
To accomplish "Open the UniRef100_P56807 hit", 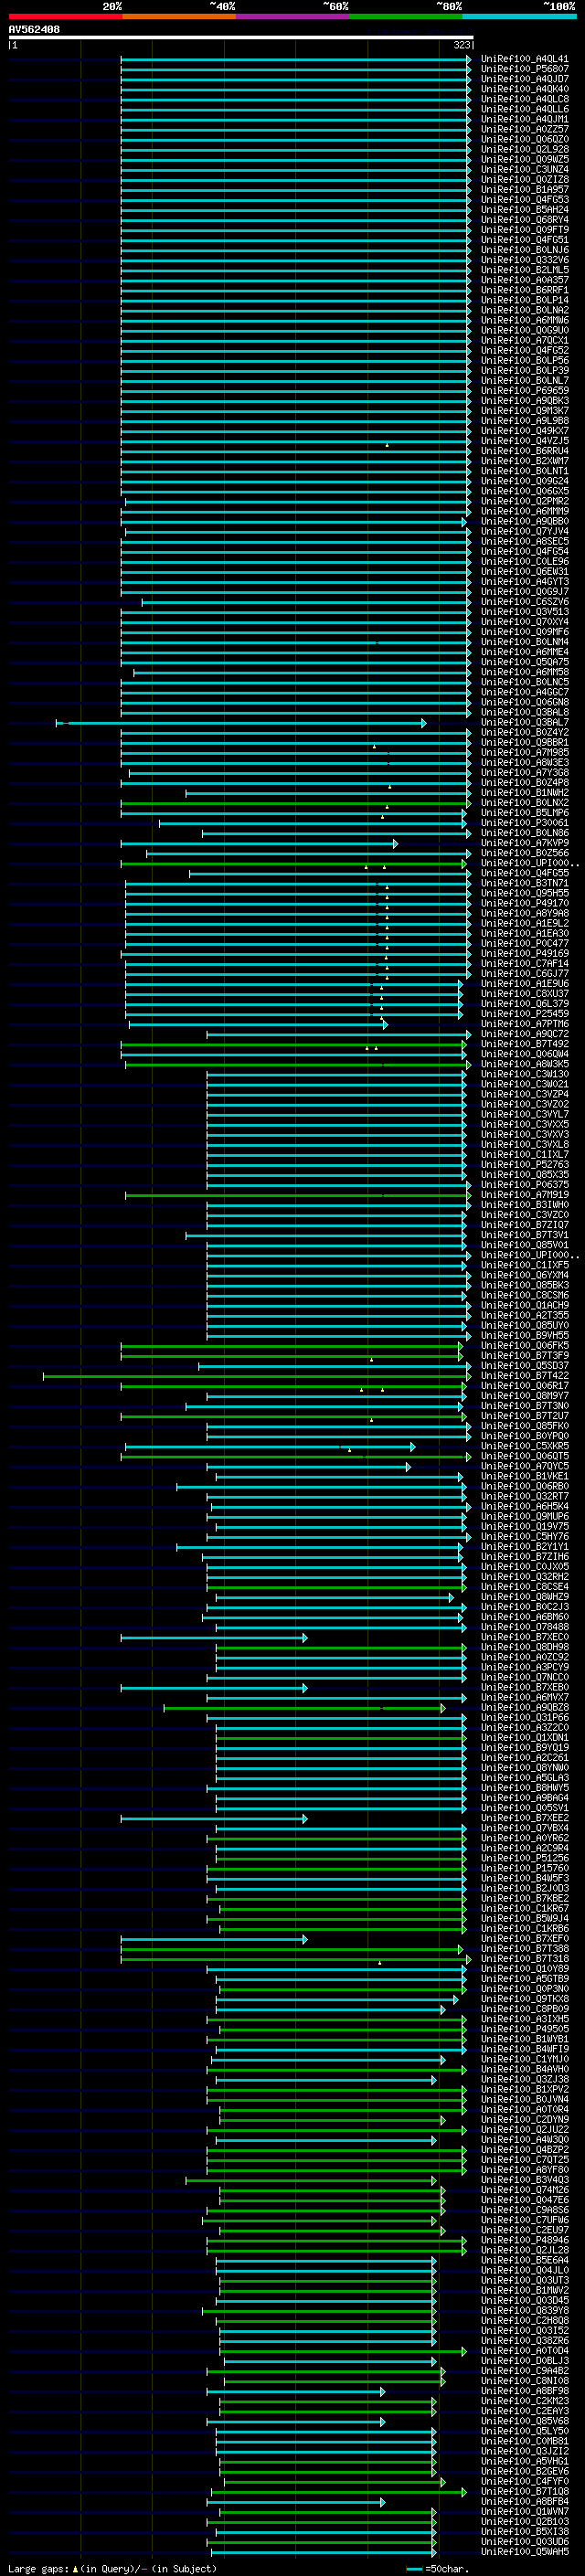I will point(525,69).
